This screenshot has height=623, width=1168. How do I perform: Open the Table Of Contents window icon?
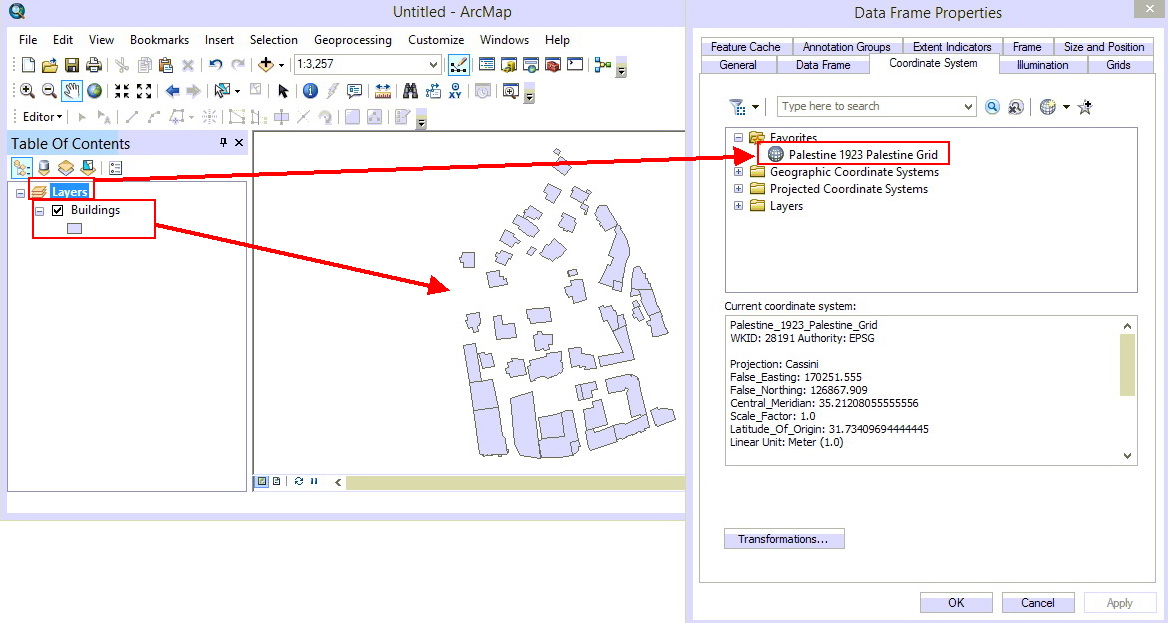point(486,65)
